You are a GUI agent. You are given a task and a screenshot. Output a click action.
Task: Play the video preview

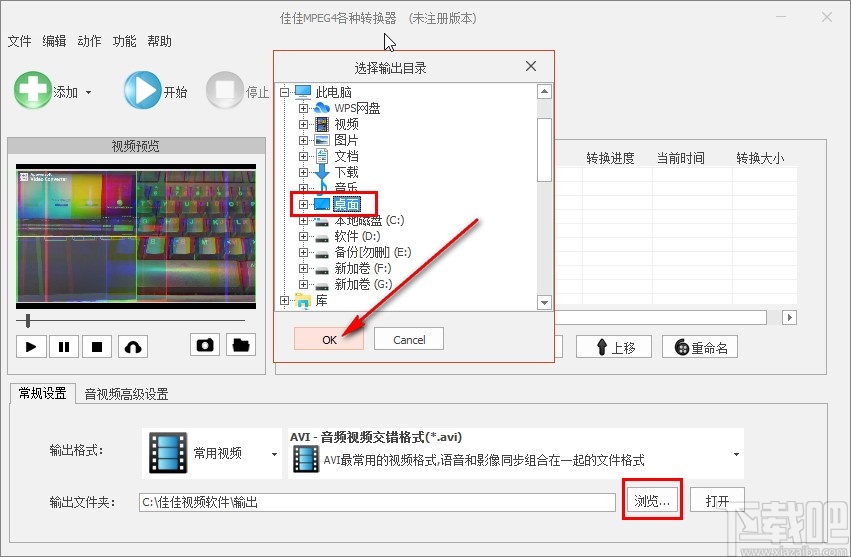(31, 346)
